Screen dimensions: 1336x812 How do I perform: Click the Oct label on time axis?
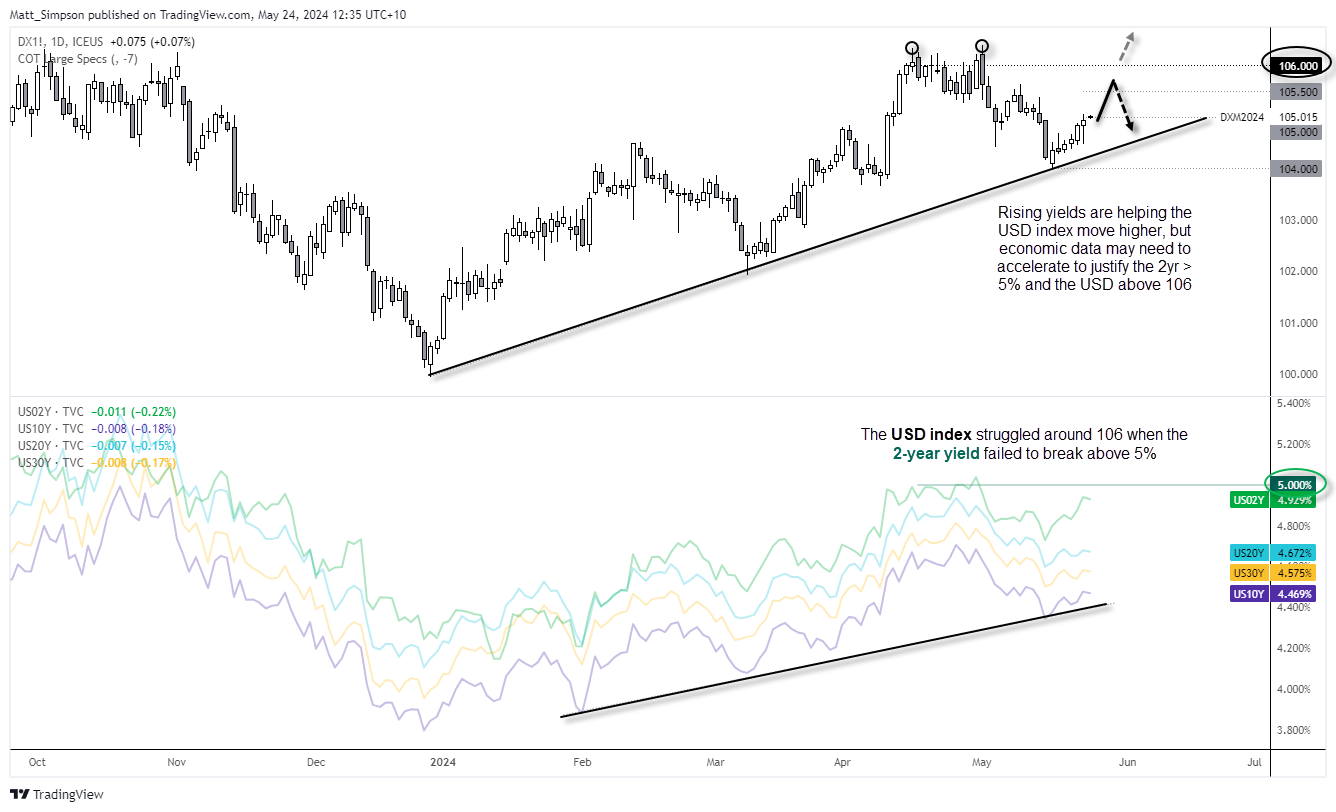coord(38,762)
